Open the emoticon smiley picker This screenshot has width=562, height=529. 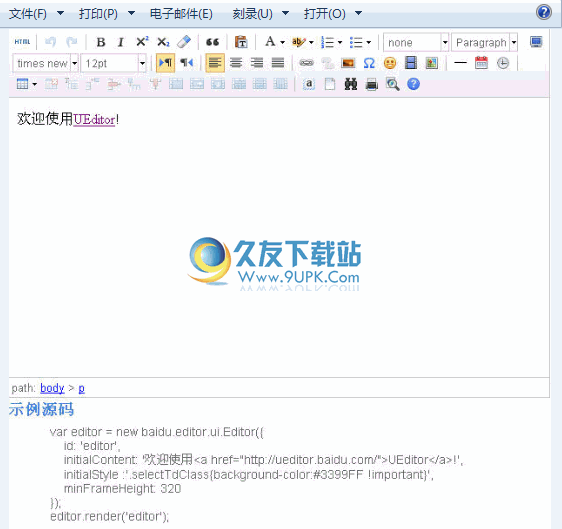[x=390, y=63]
